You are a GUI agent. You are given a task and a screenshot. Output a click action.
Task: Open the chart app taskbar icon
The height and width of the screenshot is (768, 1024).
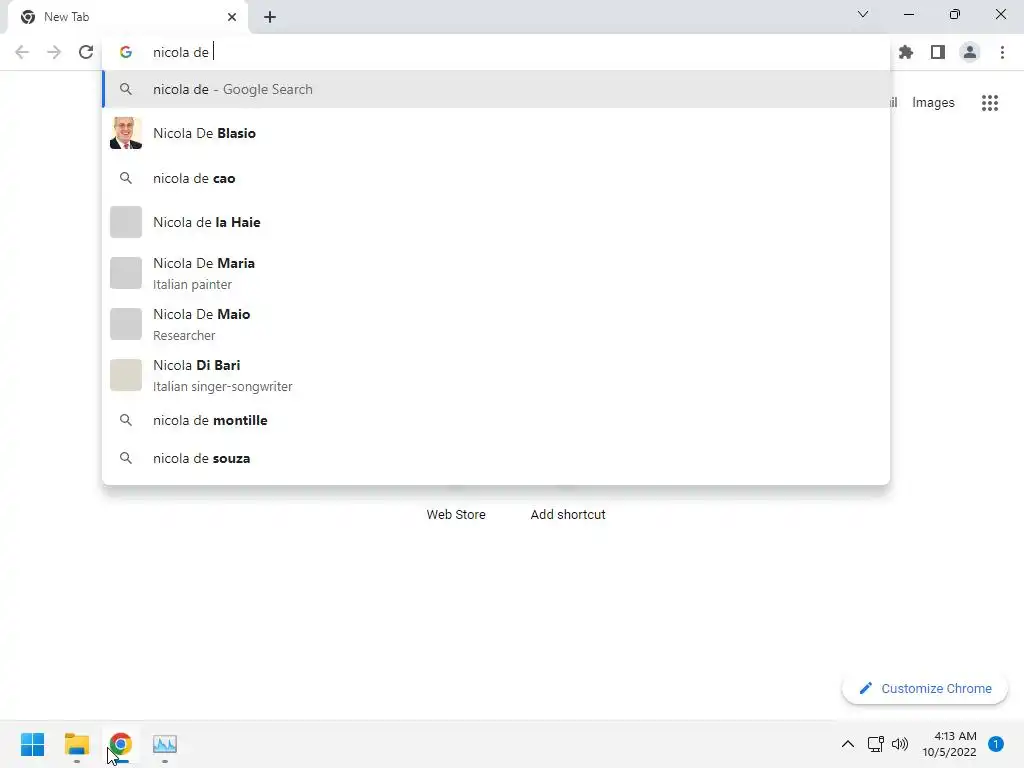pos(165,744)
